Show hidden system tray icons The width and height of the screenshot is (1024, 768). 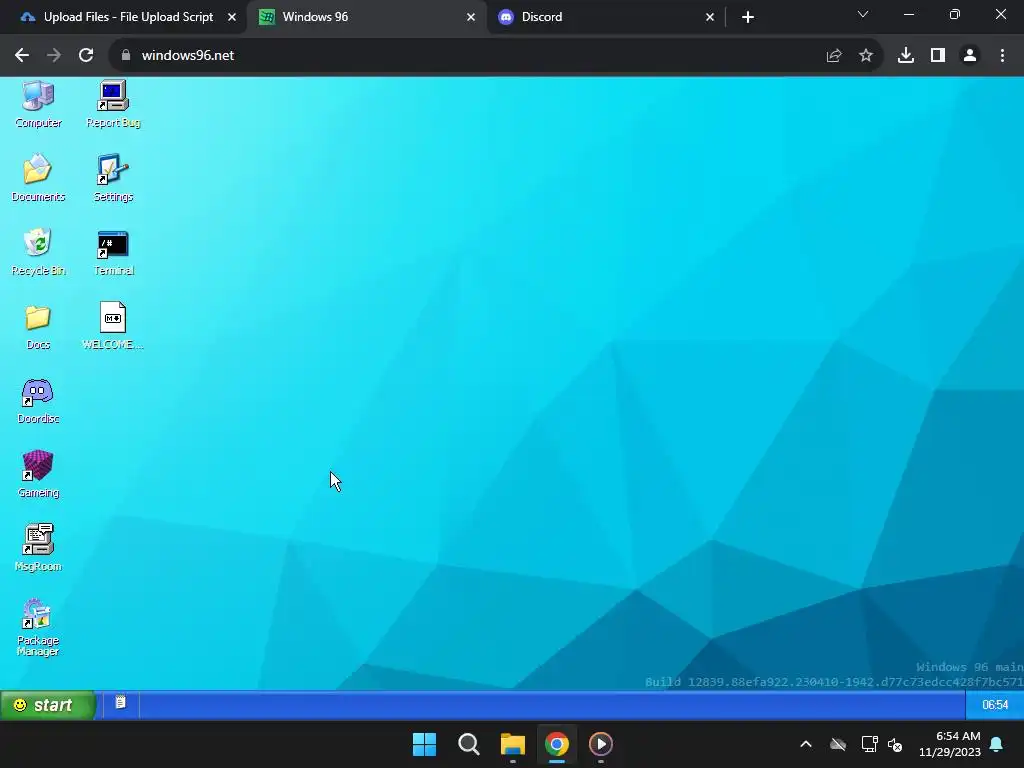click(806, 744)
